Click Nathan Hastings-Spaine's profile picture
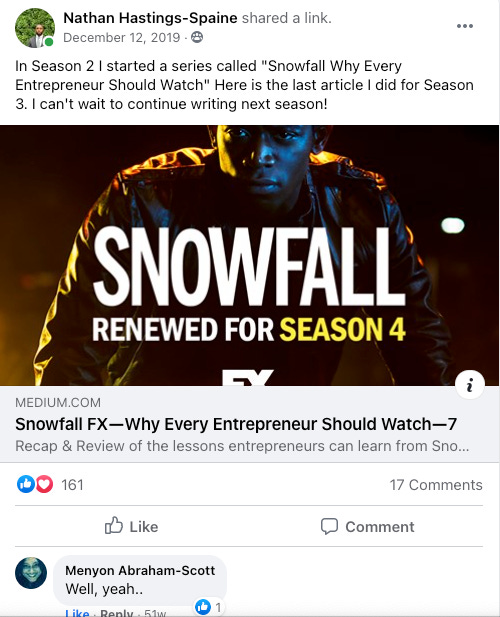Image resolution: width=500 pixels, height=617 pixels. 35,28
